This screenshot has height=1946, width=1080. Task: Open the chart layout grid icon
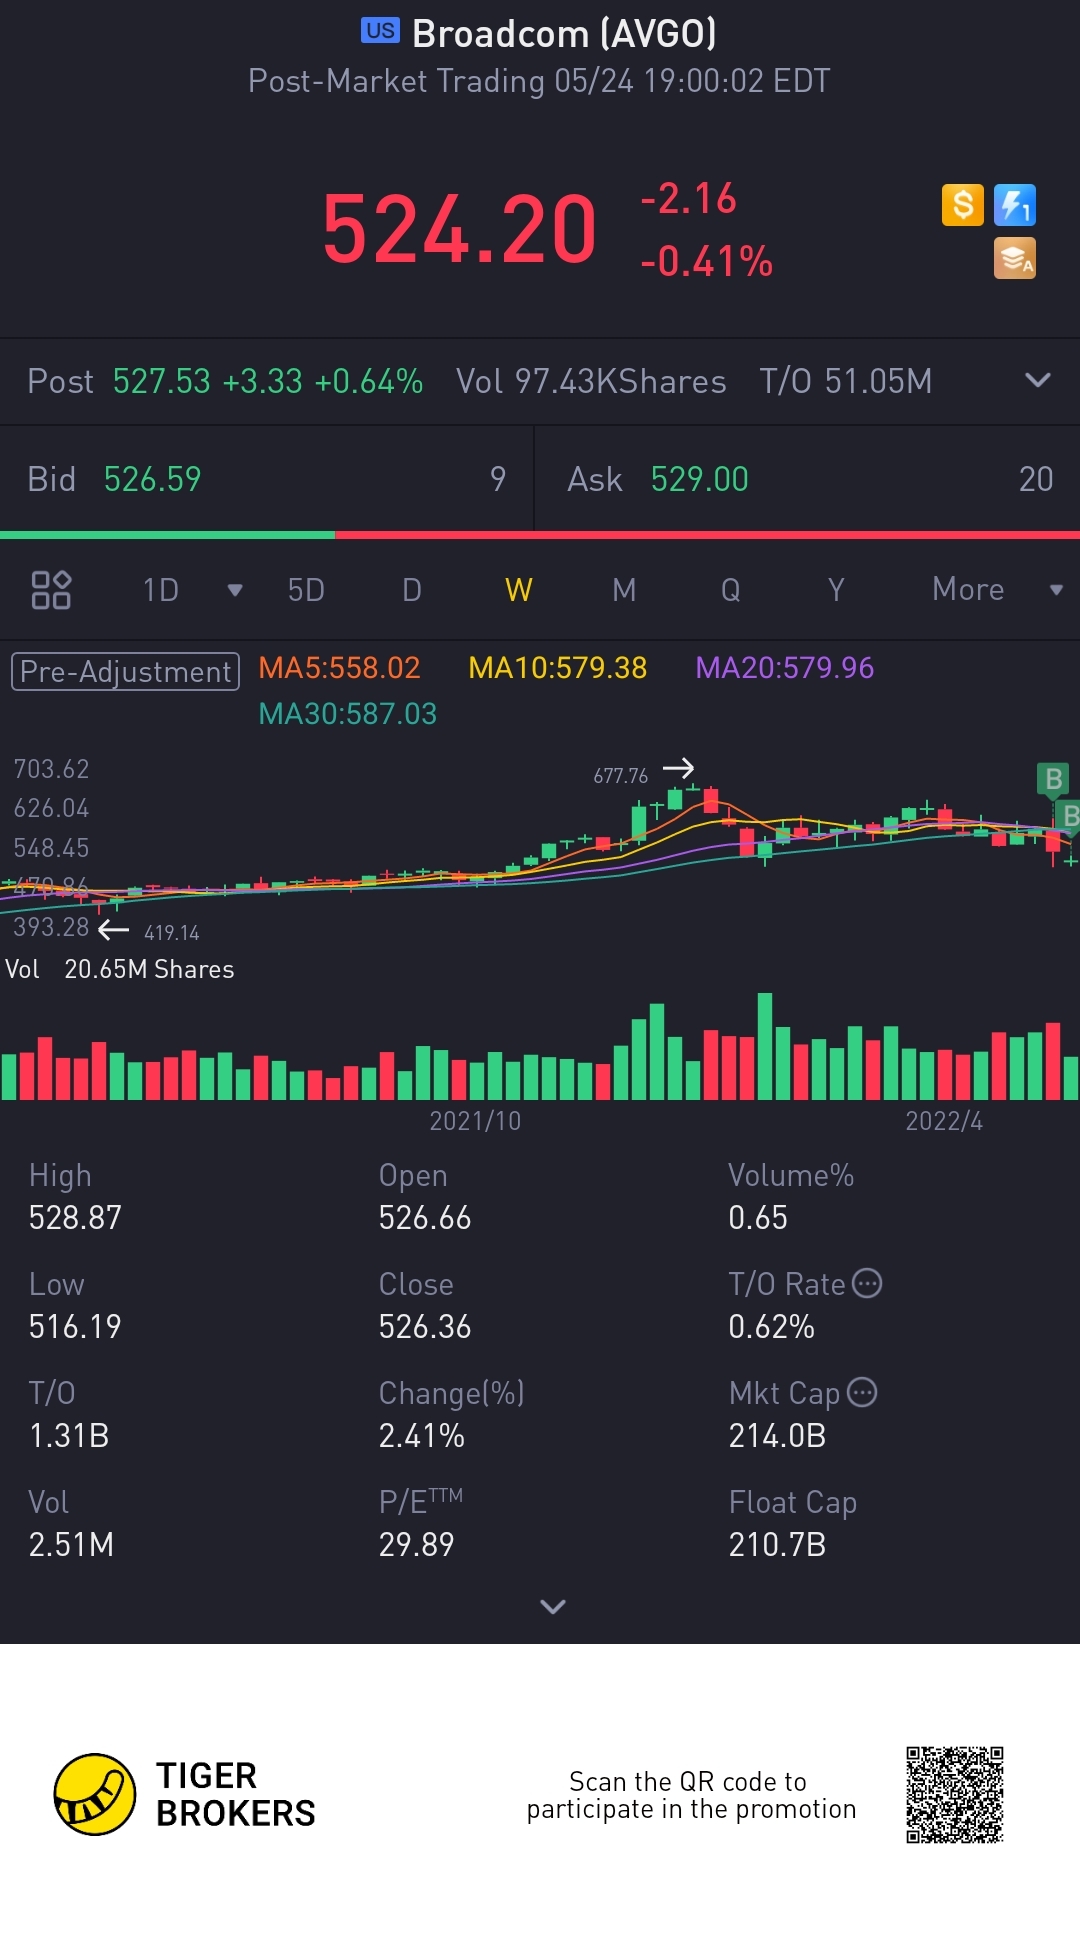pos(51,590)
